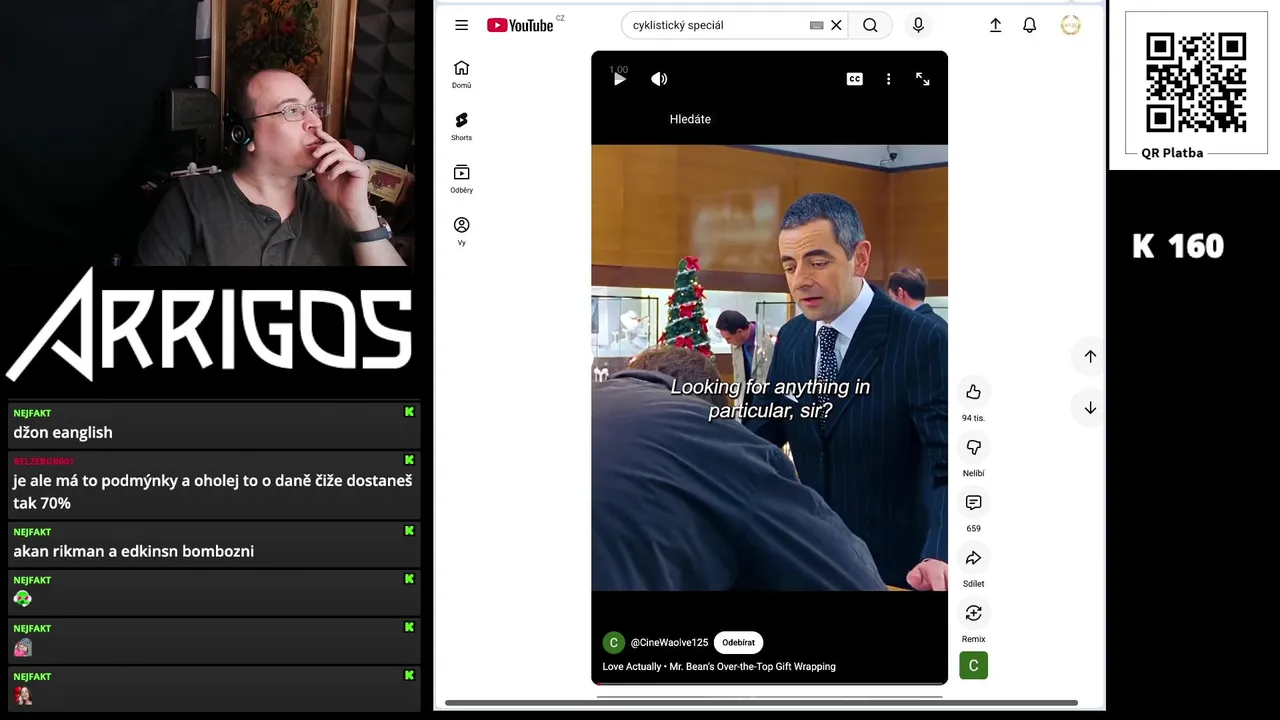Click the horizontal scrollbar under the page
Viewport: 1280px width, 720px height.
click(761, 703)
